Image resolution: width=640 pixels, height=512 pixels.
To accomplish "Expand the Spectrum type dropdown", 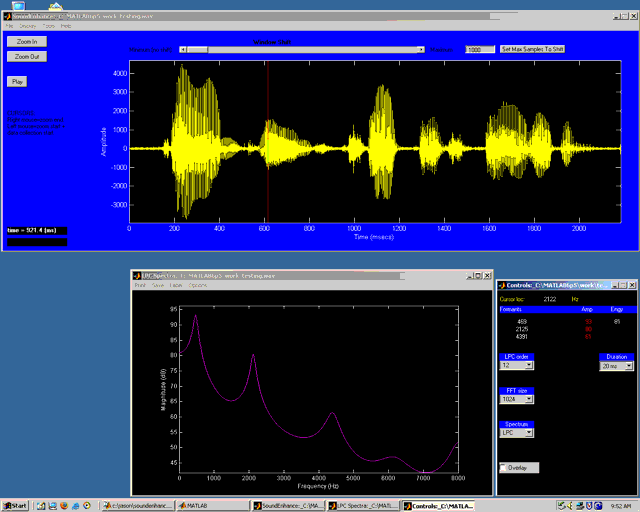I will click(x=517, y=434).
